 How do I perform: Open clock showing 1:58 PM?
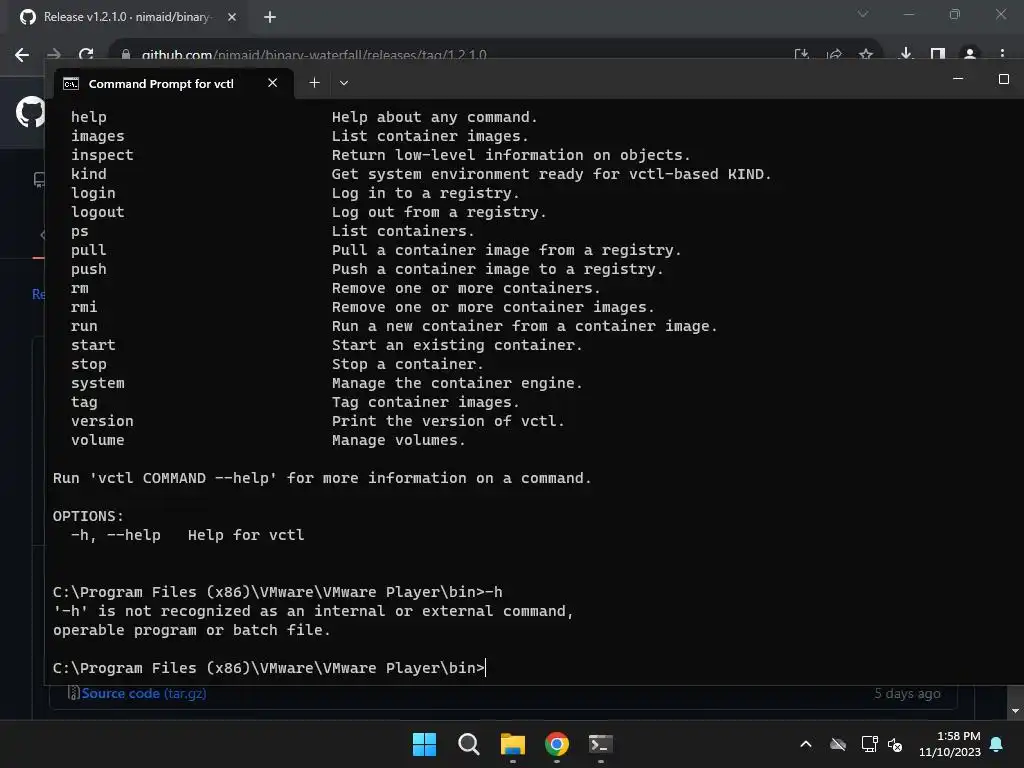[950, 744]
